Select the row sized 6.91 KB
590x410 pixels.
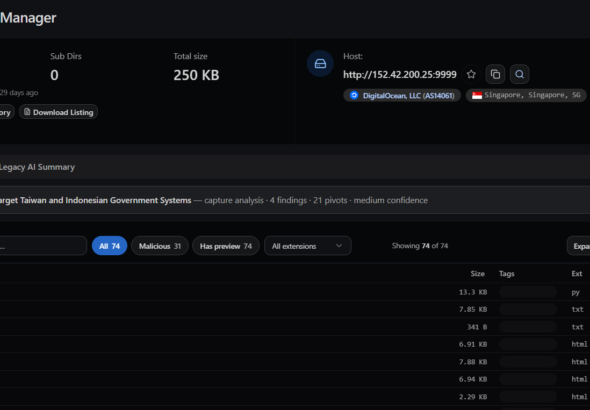pos(295,344)
